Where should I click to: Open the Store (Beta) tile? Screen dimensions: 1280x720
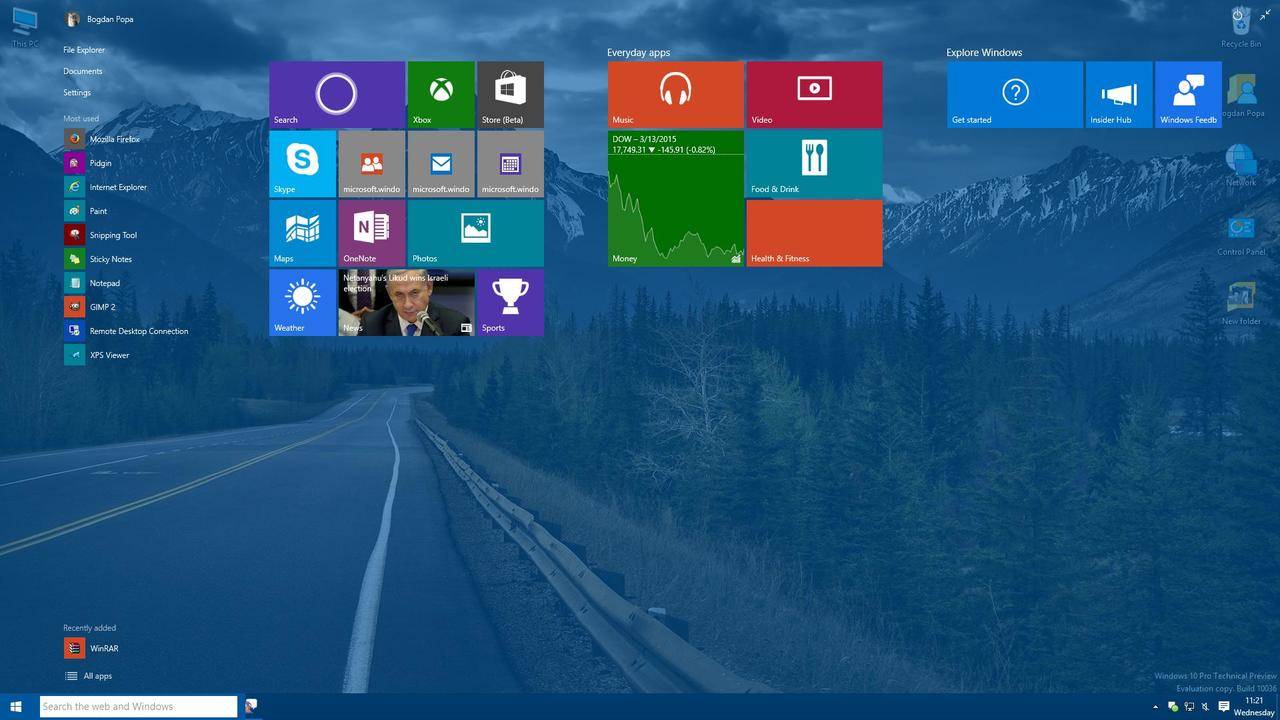point(510,94)
